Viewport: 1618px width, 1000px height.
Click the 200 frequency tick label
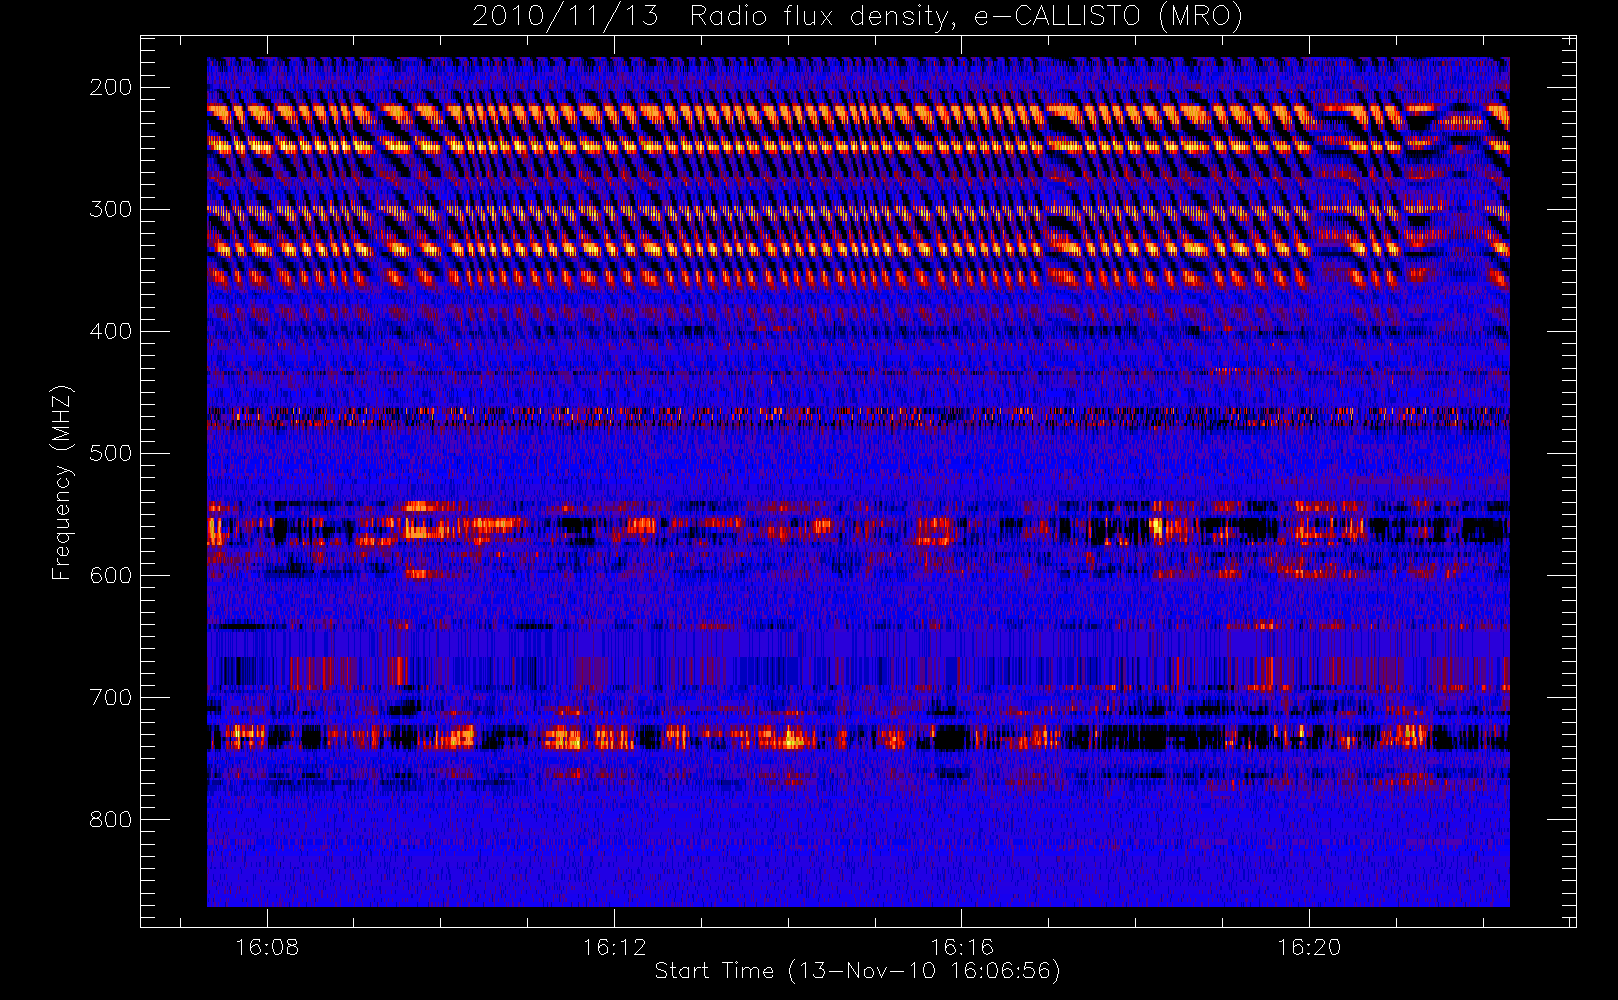click(x=111, y=87)
